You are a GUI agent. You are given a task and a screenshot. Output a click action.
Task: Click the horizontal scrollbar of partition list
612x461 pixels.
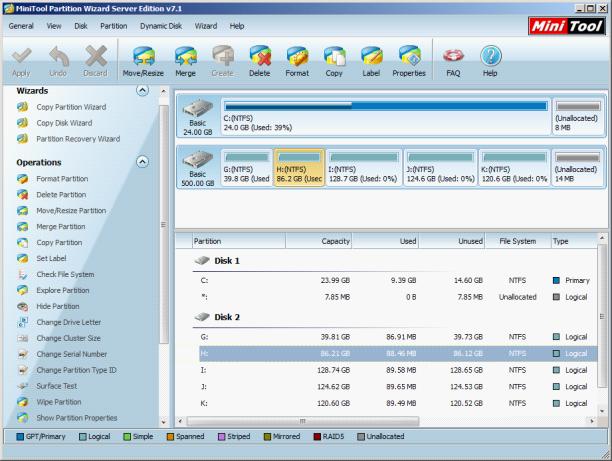(303, 421)
